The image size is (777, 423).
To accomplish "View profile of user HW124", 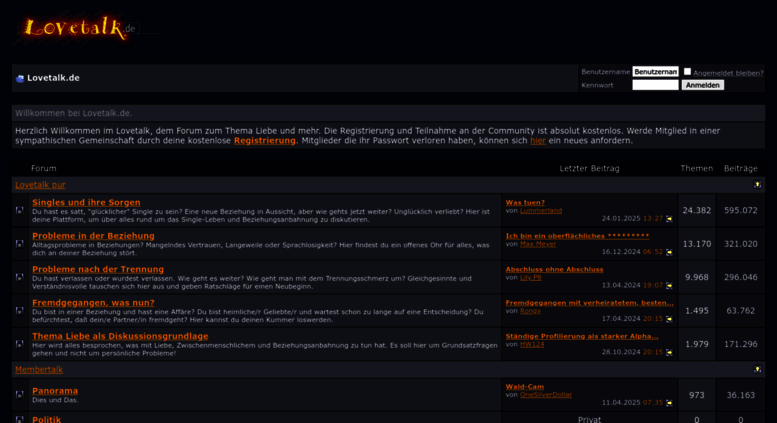I will [532, 344].
